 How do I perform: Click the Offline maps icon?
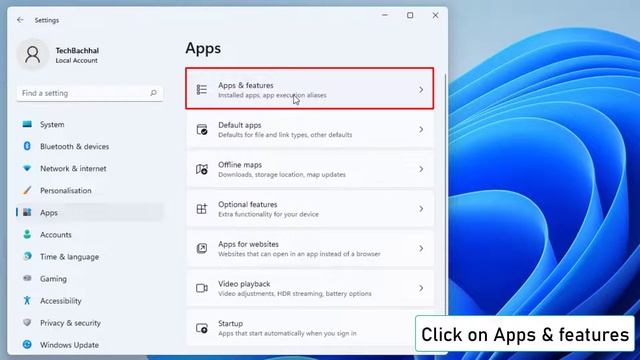(202, 169)
